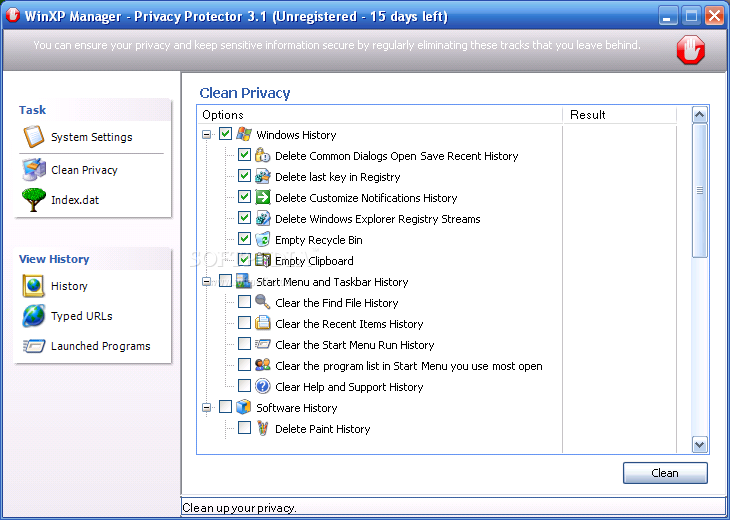730x520 pixels.
Task: View History entry in View History panel
Action: [x=69, y=286]
